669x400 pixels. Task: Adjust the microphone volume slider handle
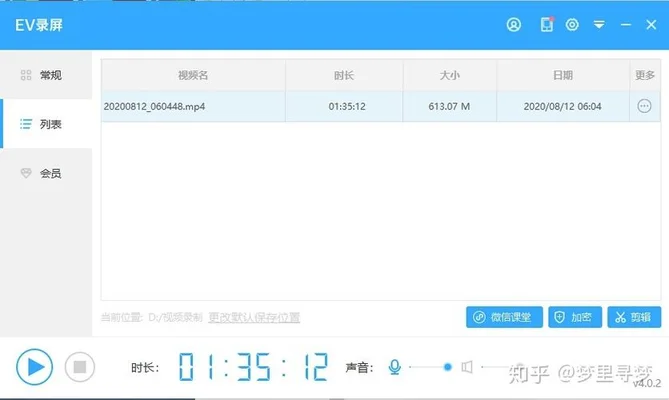click(447, 367)
